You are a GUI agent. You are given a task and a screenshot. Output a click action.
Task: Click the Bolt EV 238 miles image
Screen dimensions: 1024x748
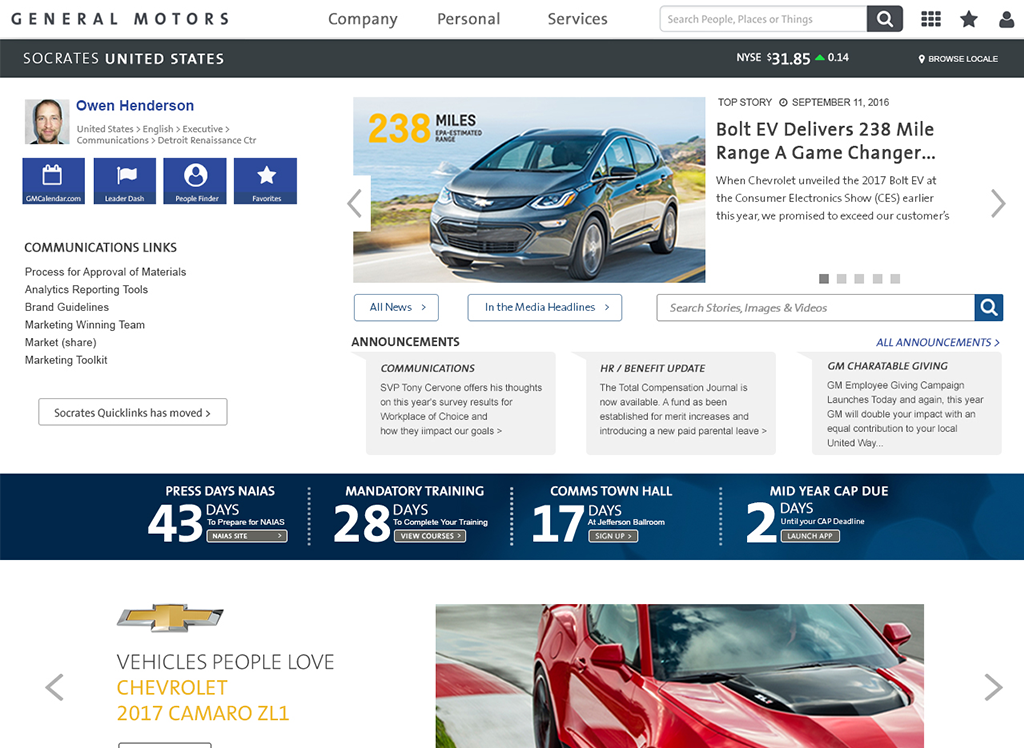(x=529, y=189)
